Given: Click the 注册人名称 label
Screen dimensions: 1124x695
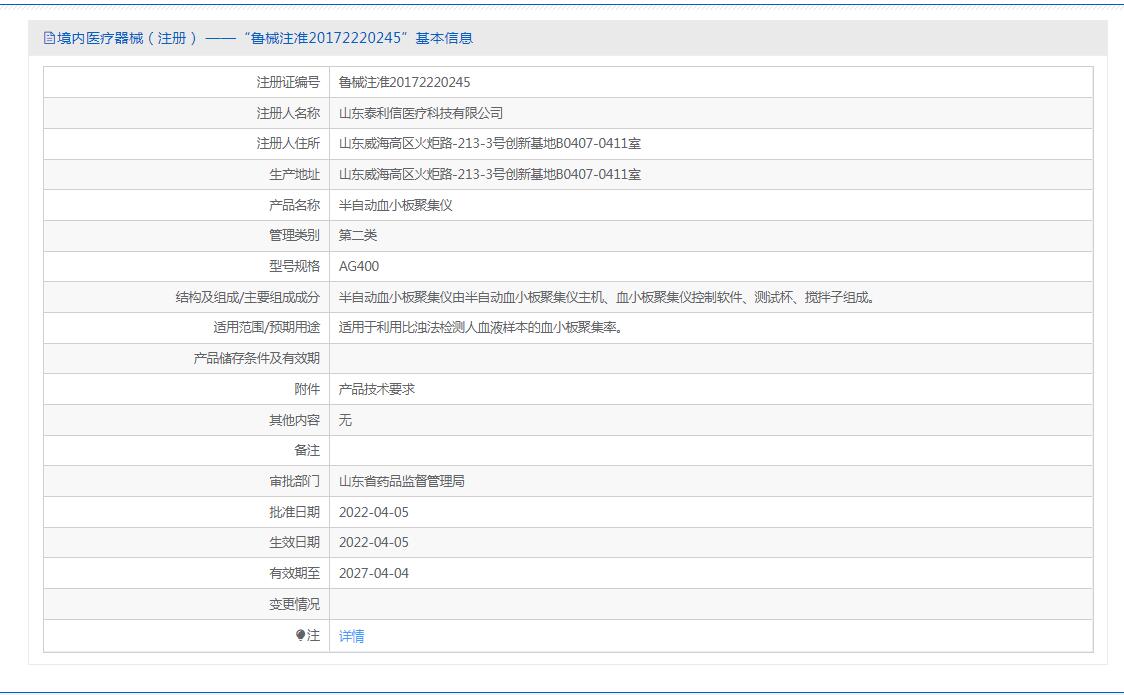Looking at the screenshot, I should click(x=288, y=113).
